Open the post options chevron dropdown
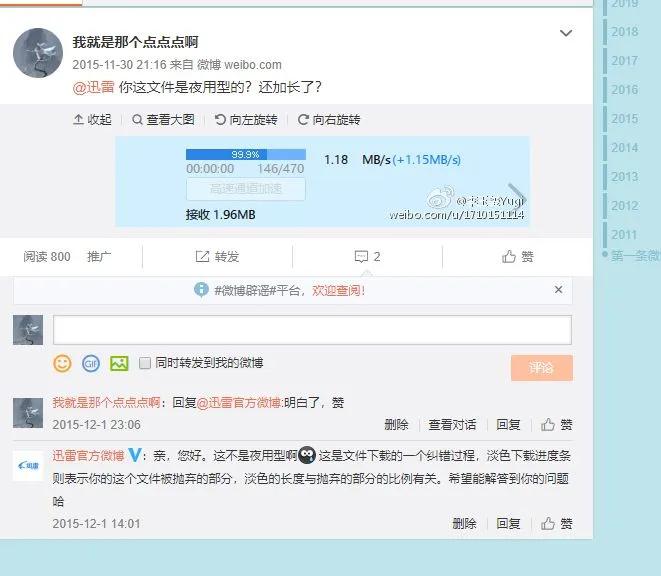This screenshot has height=576, width=661. (x=566, y=33)
